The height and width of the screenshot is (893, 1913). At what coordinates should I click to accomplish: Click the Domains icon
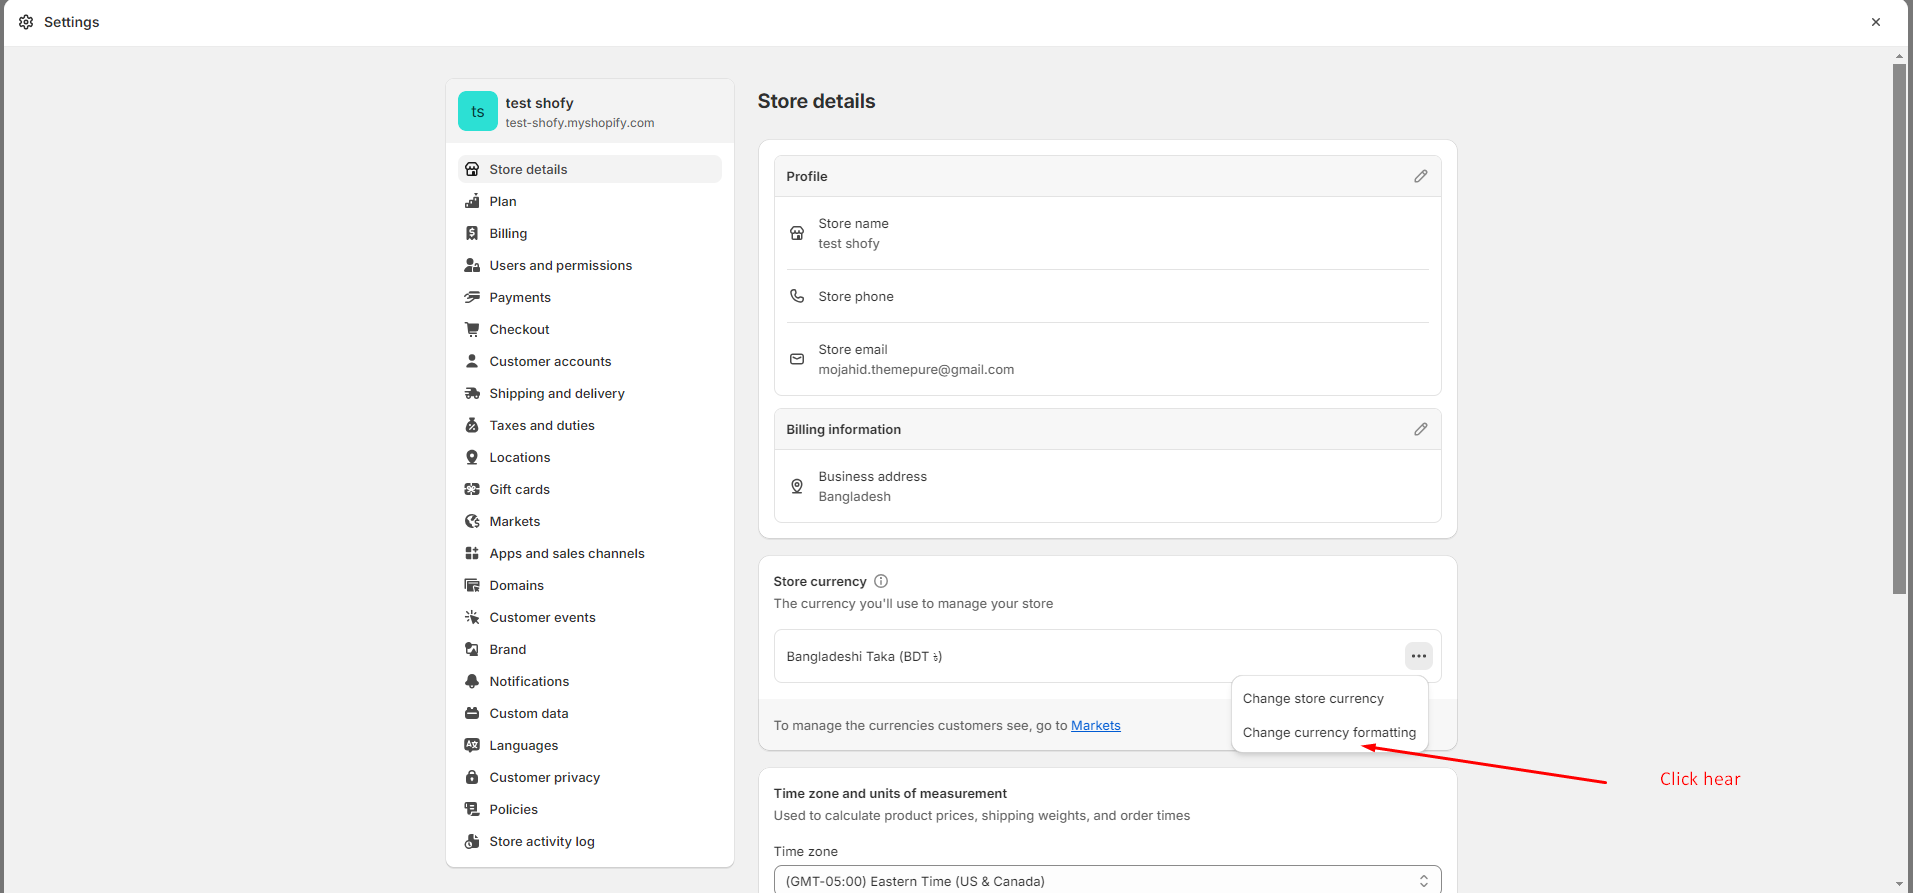(472, 585)
